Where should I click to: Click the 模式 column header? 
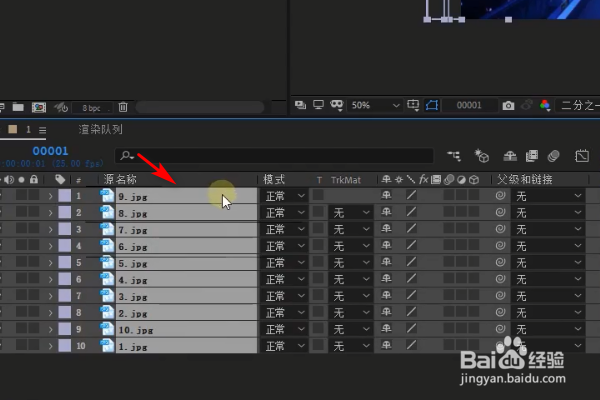(x=274, y=179)
